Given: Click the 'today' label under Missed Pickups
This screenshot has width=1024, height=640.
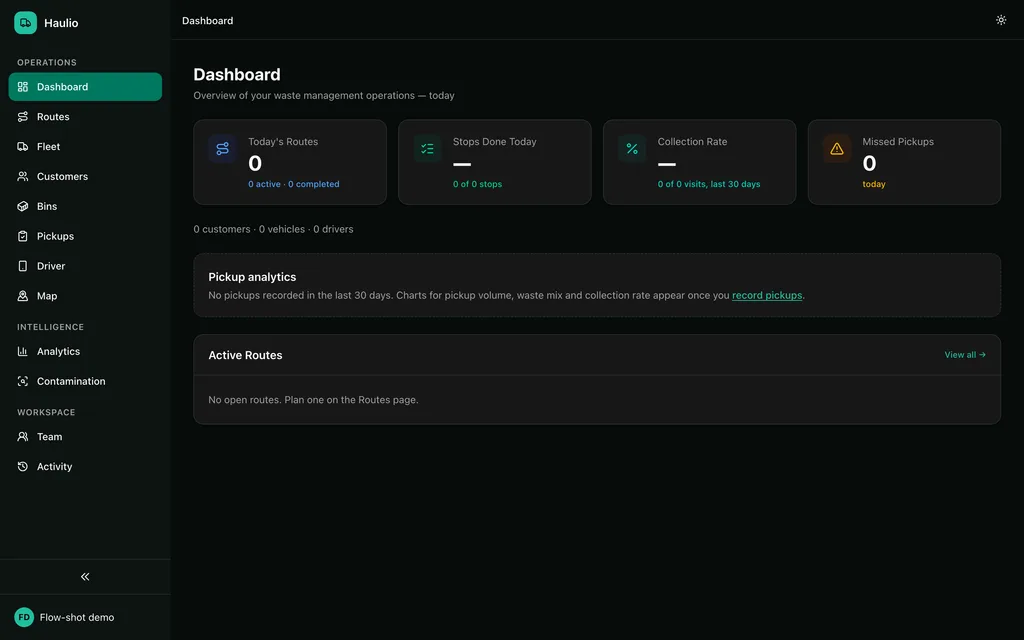Looking at the screenshot, I should (874, 184).
